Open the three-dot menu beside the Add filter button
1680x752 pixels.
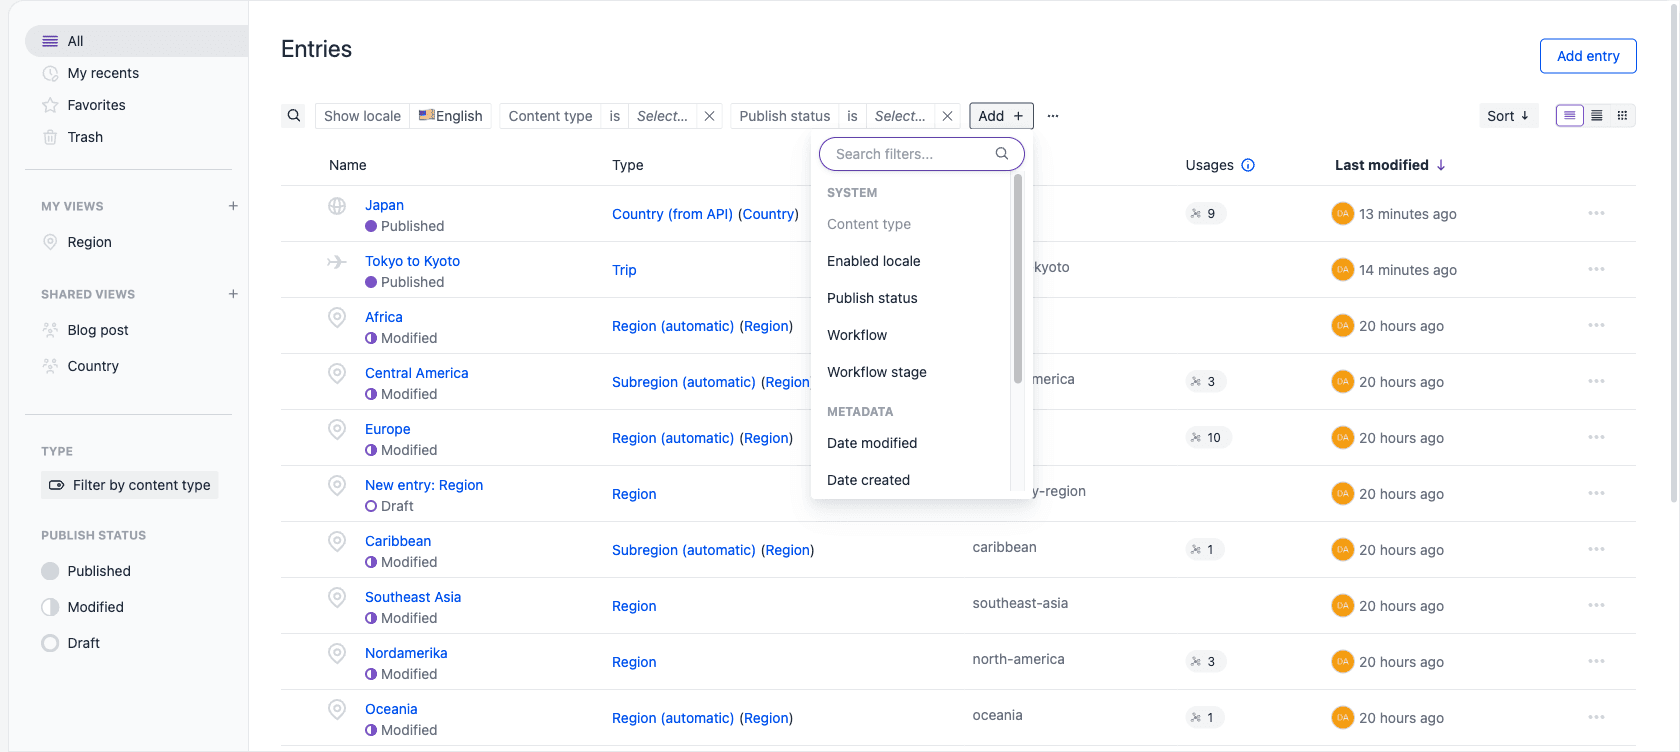click(1053, 116)
